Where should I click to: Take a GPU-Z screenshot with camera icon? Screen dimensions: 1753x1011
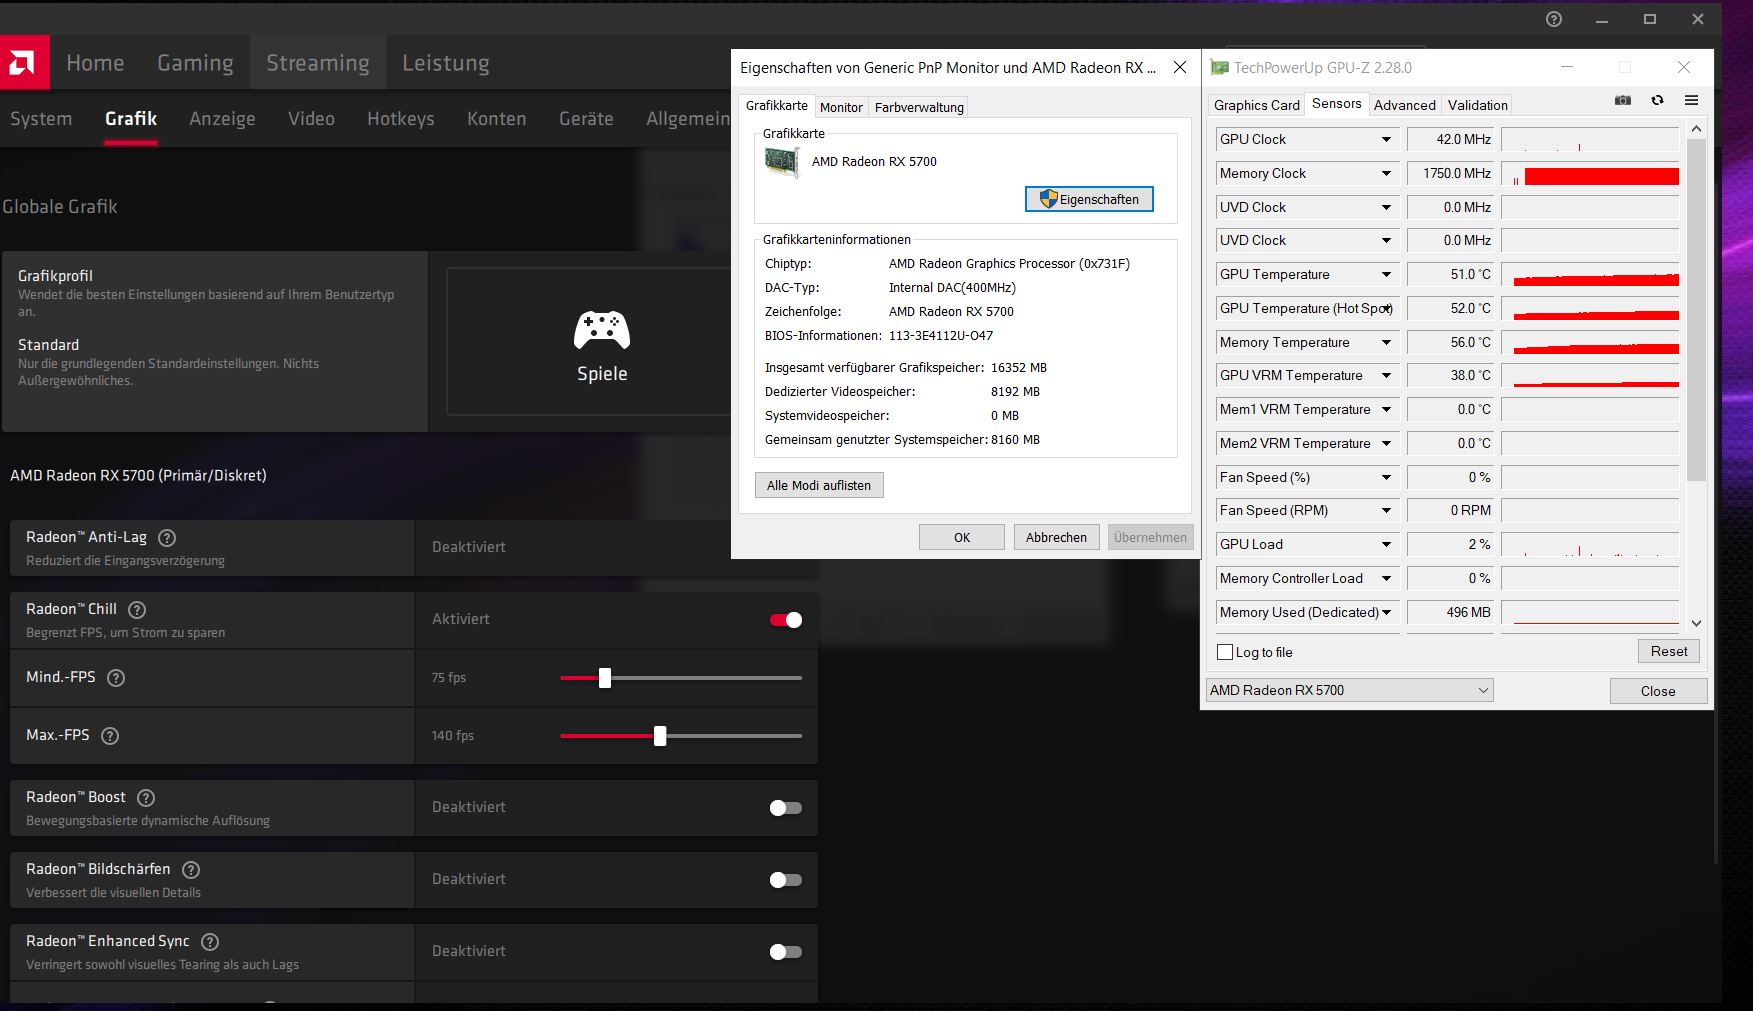click(1623, 100)
